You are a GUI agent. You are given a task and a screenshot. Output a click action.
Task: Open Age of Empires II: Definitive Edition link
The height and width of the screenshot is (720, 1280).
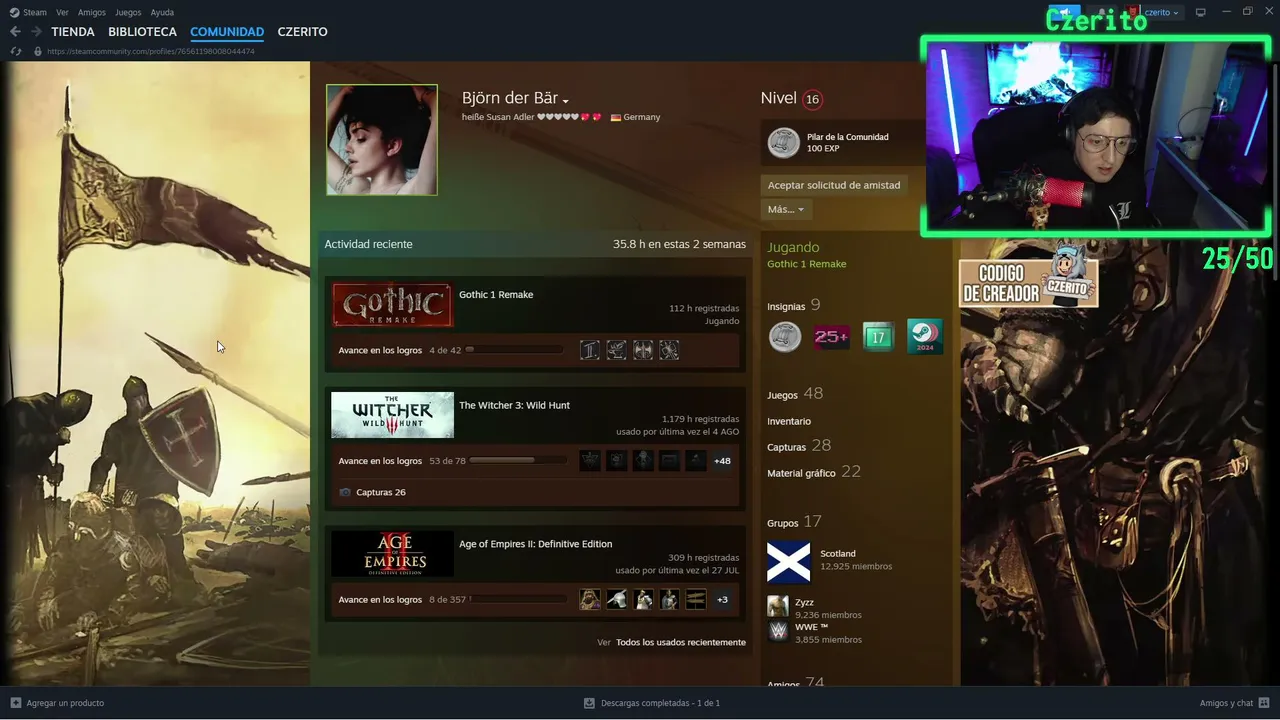[536, 544]
